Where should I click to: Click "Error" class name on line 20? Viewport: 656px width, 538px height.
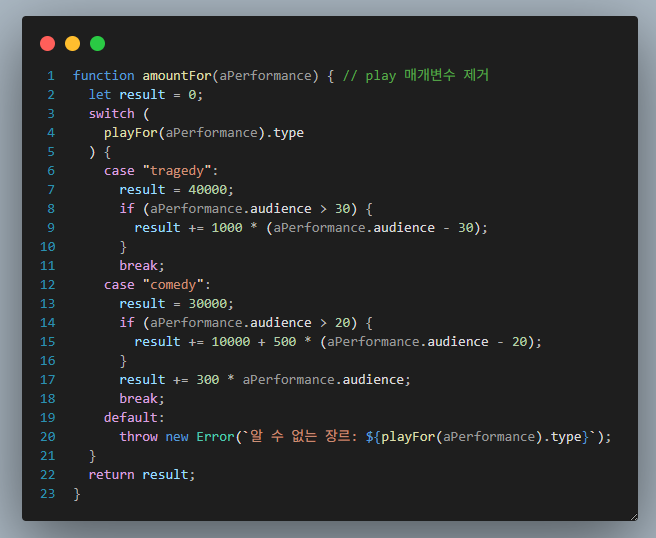pos(215,437)
